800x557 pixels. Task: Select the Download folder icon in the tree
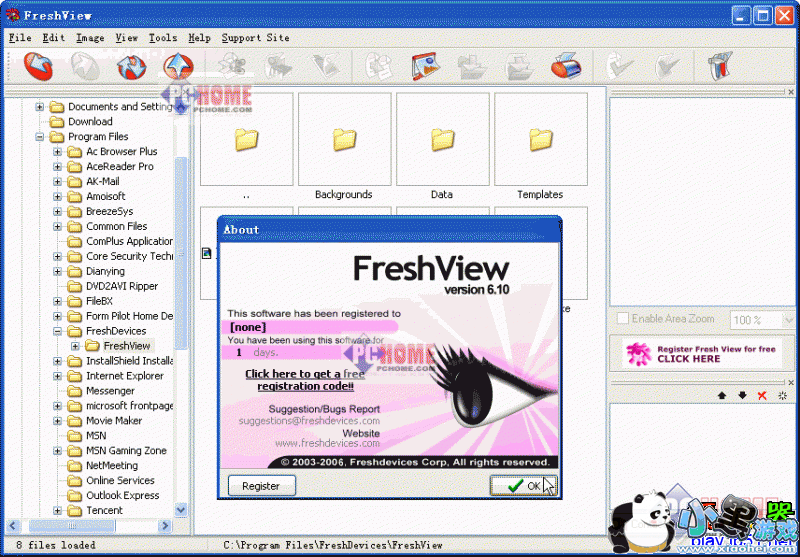point(57,121)
